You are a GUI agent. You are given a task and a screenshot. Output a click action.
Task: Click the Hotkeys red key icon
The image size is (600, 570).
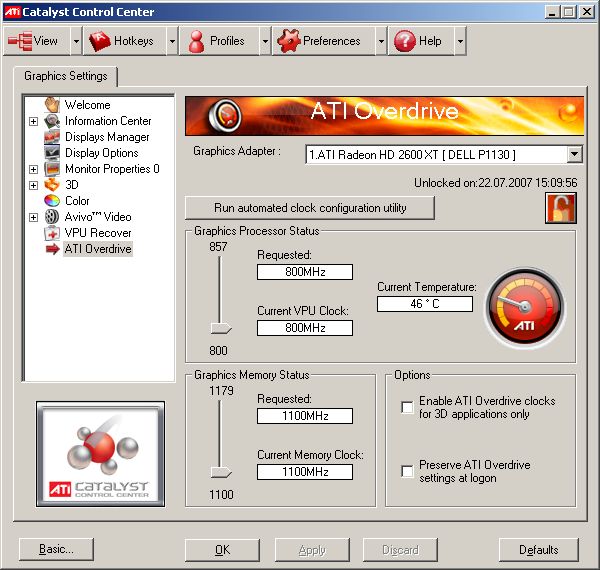tap(99, 41)
